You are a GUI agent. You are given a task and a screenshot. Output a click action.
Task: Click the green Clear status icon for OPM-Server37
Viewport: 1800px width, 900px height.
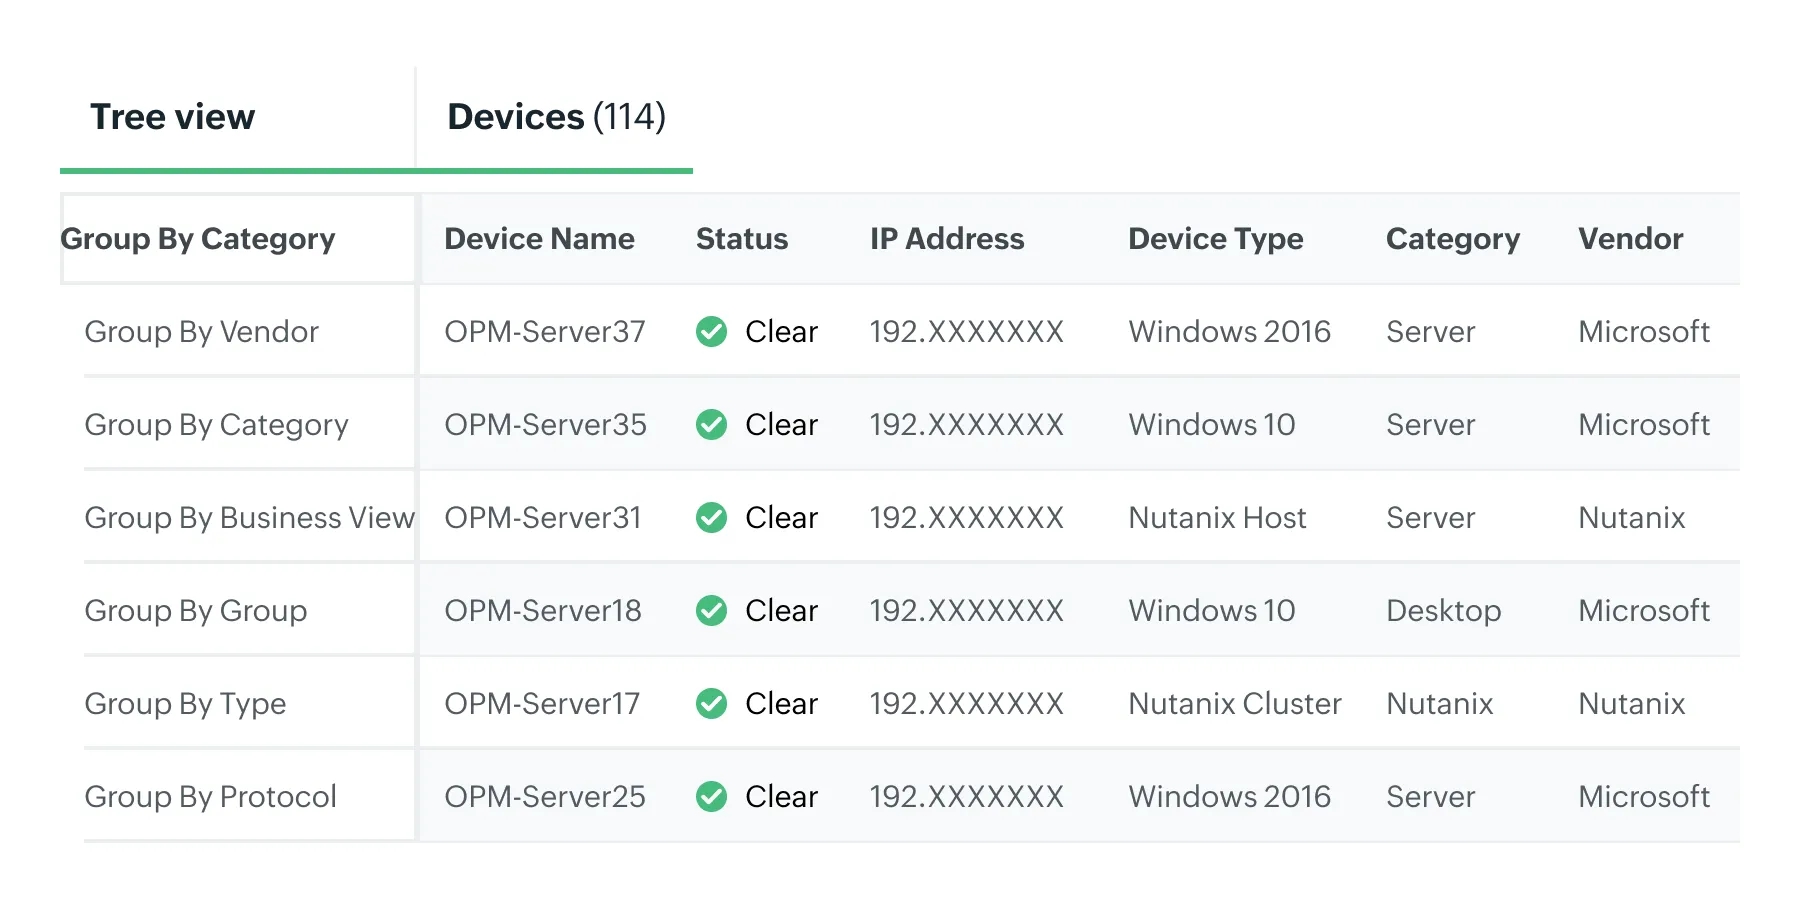click(x=712, y=331)
